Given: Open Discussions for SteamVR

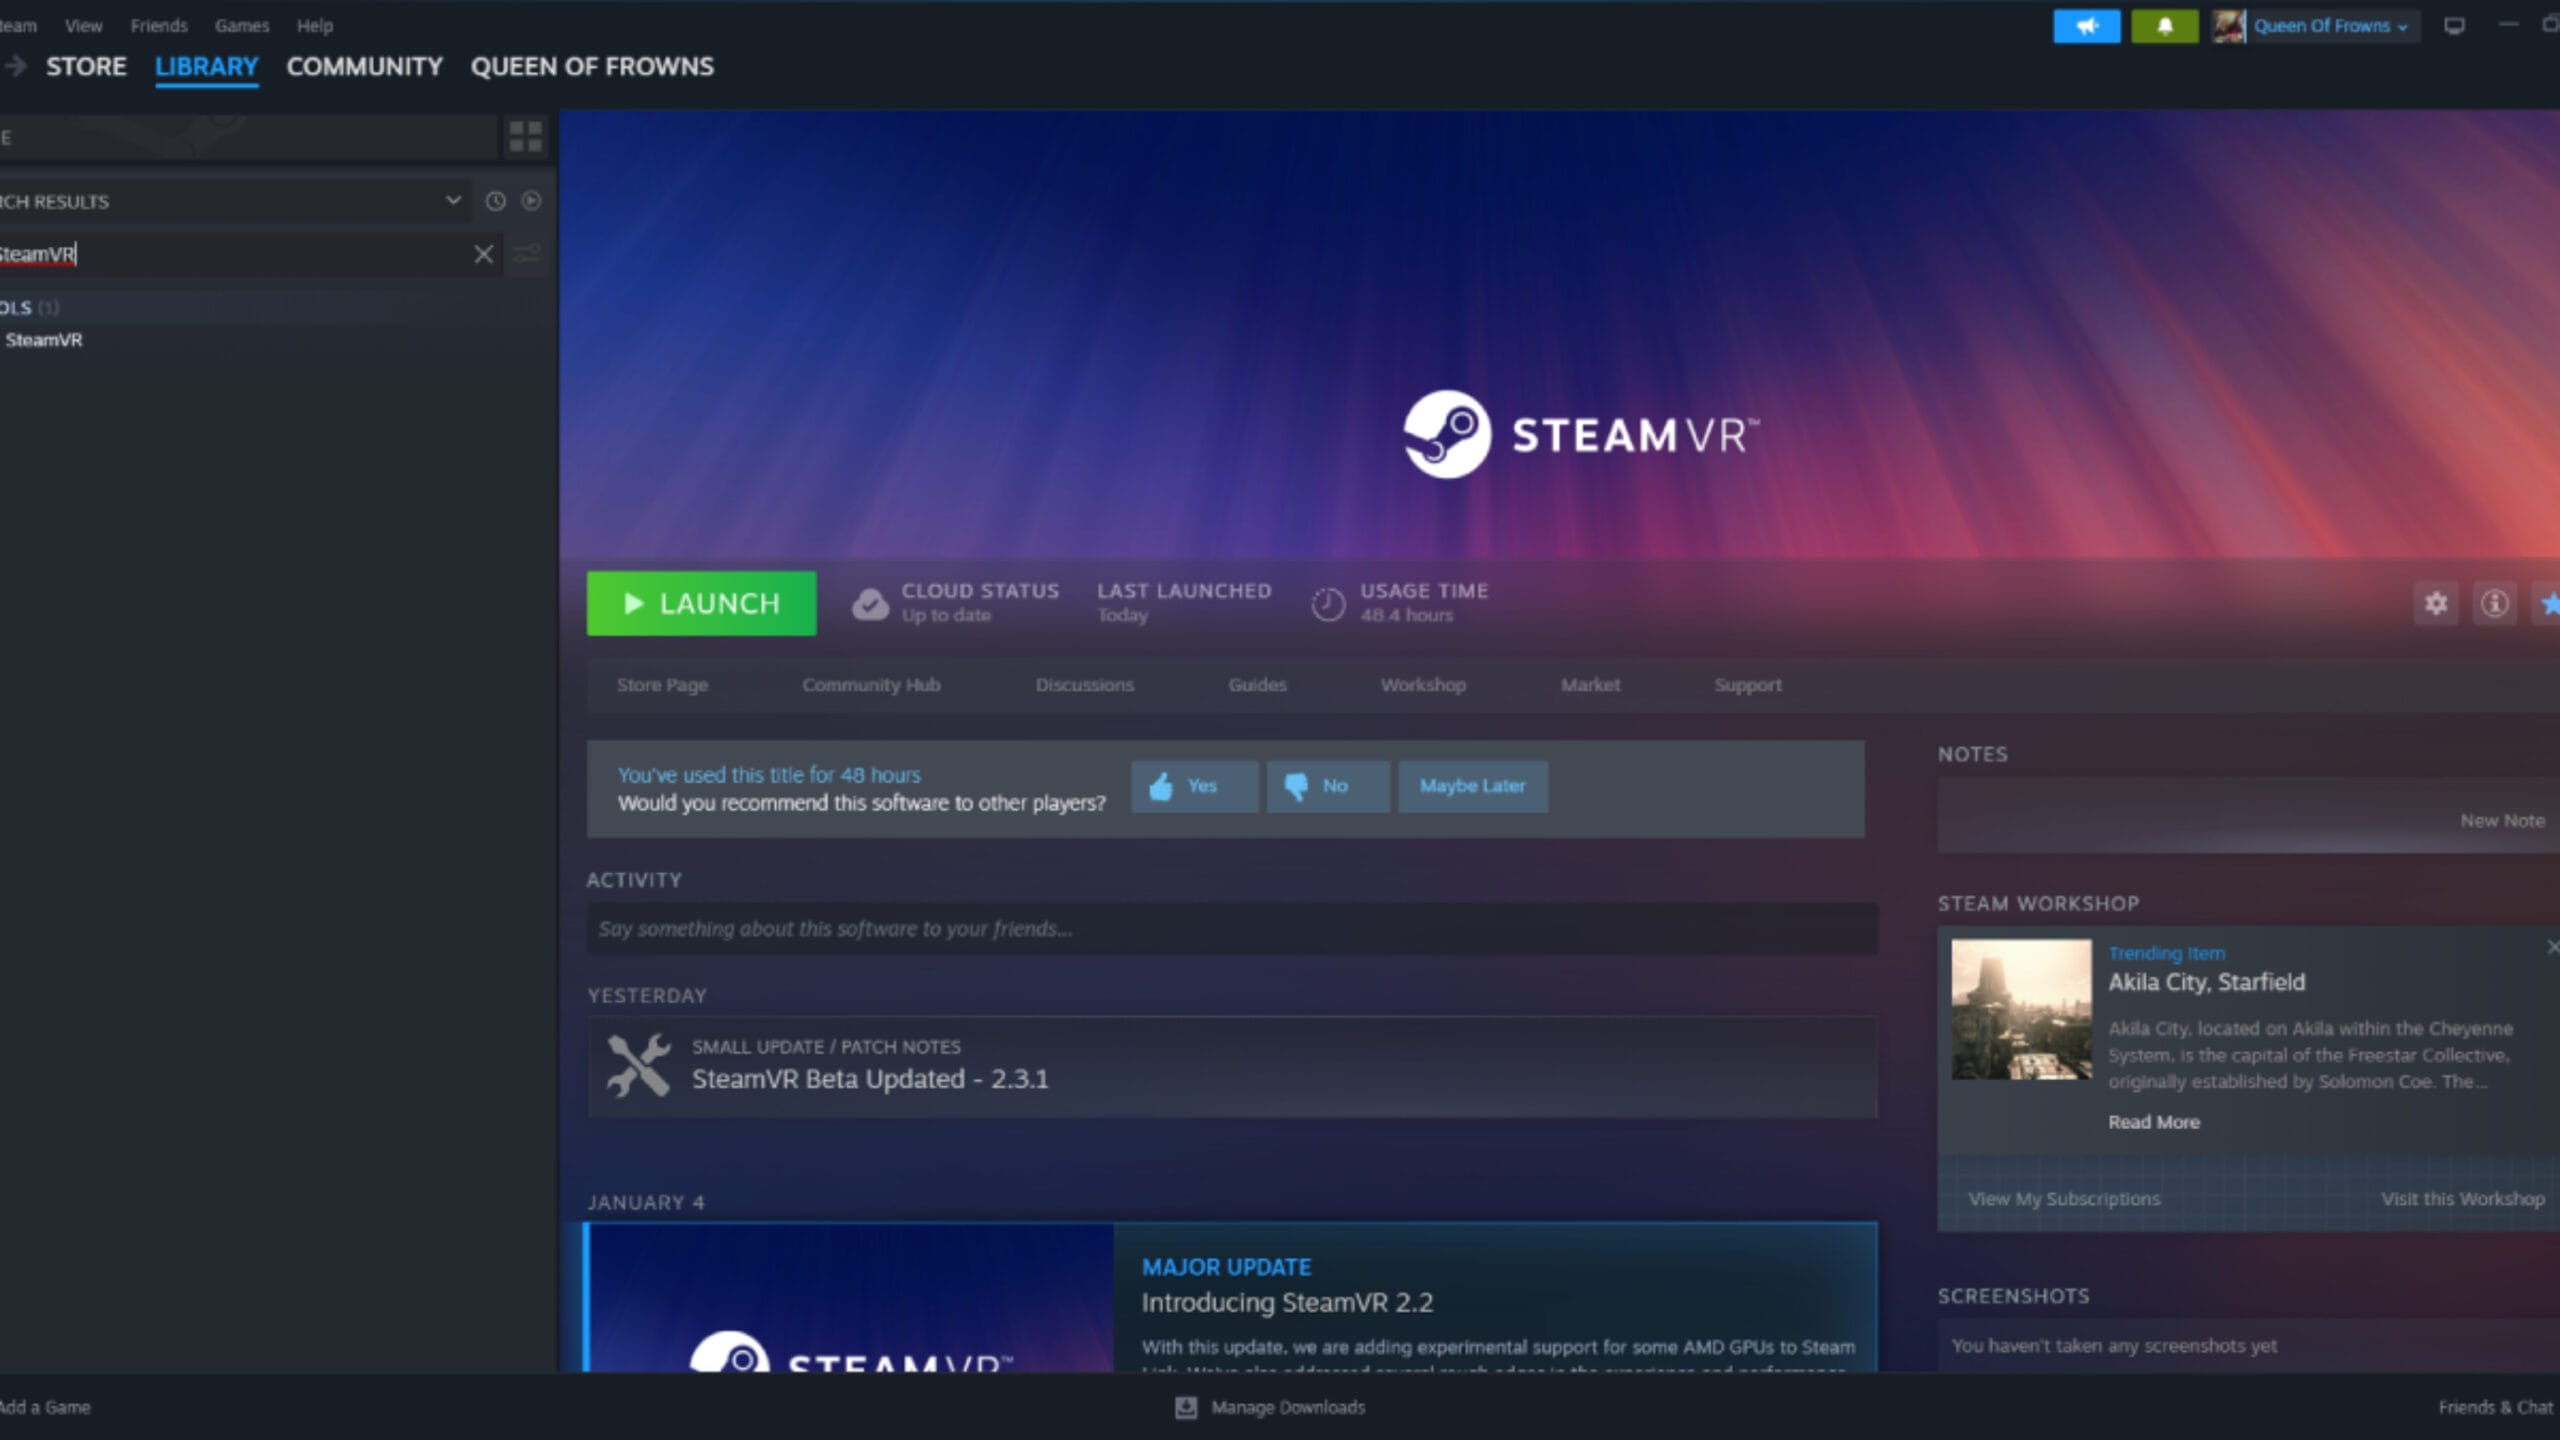Looking at the screenshot, I should [1084, 685].
